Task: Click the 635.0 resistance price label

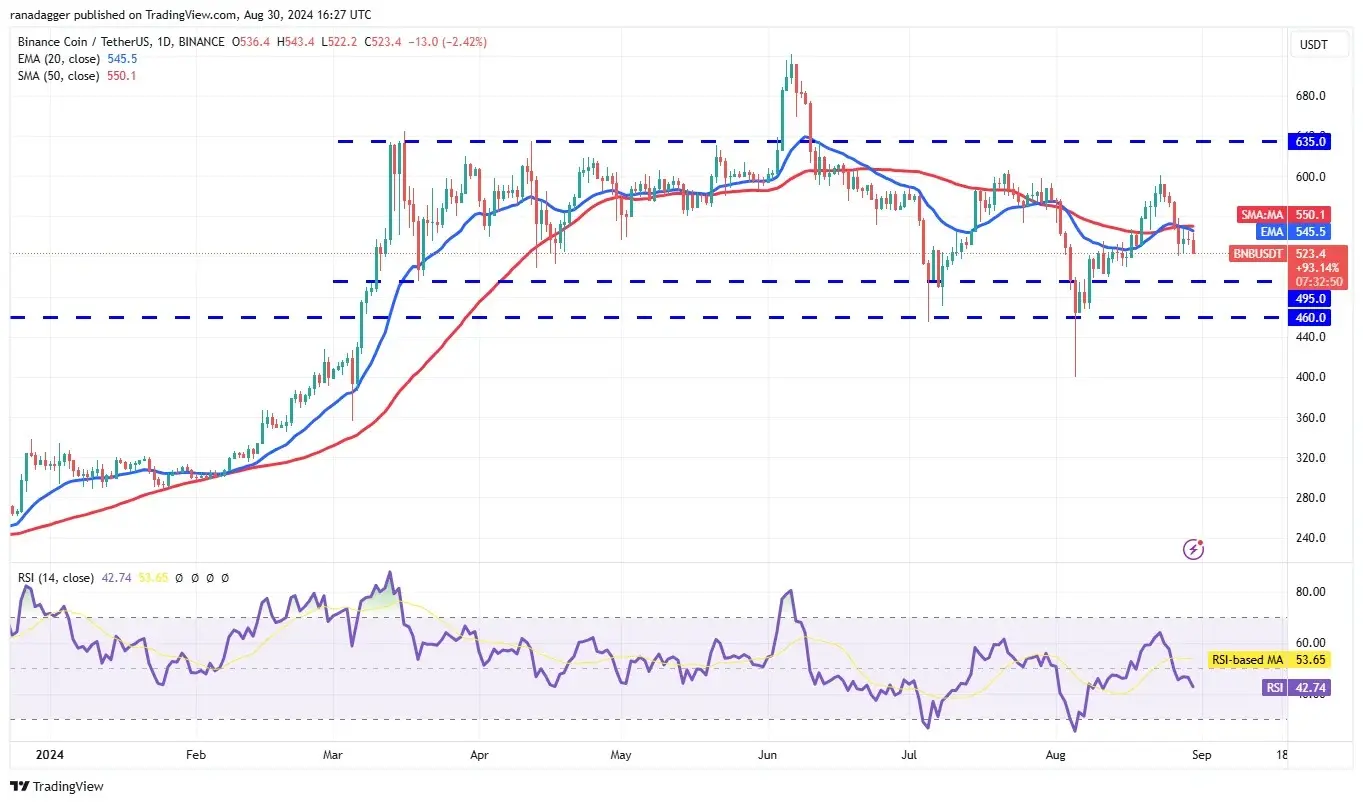Action: [x=1312, y=142]
